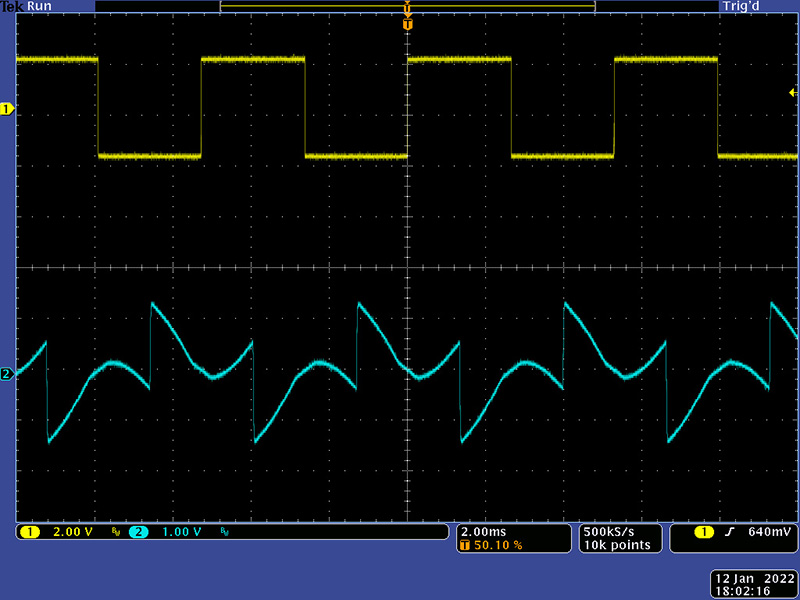Click the orange trigger position T marker
Viewport: 800px width, 600px height.
[x=407, y=23]
